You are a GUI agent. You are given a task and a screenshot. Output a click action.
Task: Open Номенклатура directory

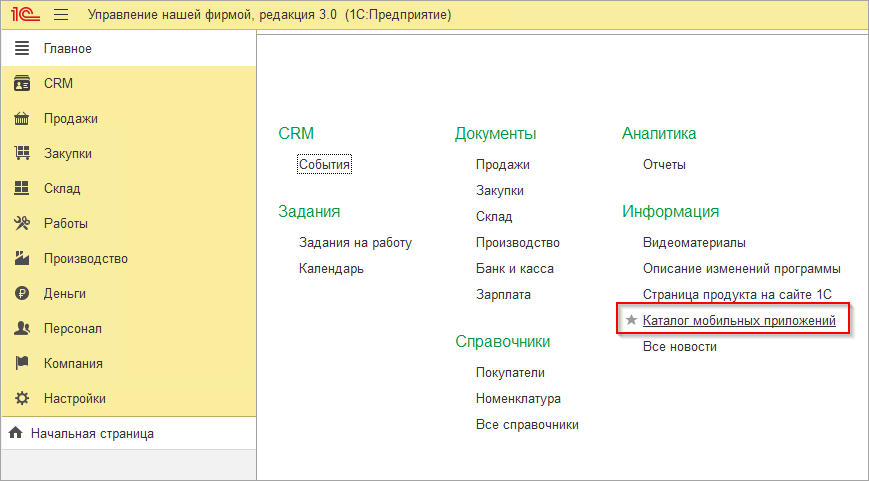click(518, 399)
